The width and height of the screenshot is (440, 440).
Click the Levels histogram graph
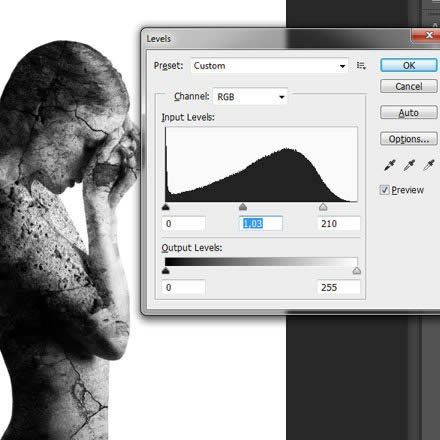click(x=261, y=164)
